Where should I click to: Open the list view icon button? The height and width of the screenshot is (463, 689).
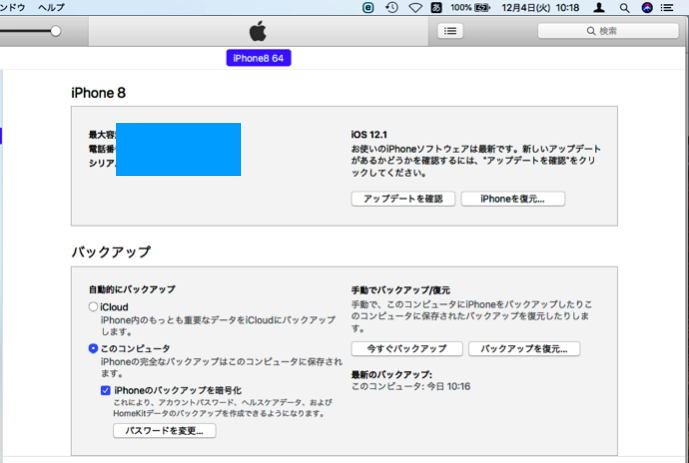coord(450,31)
